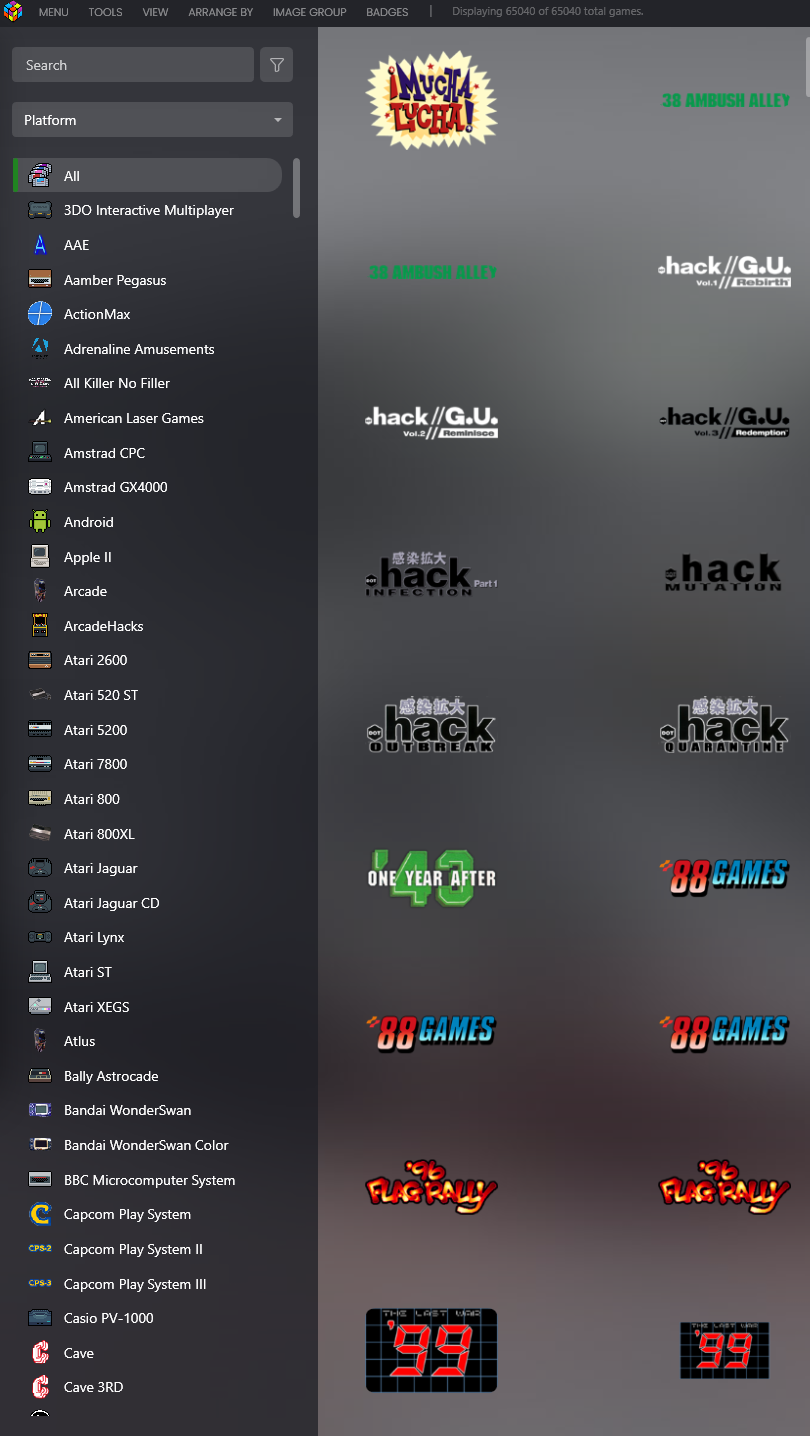Image resolution: width=810 pixels, height=1436 pixels.
Task: Pick the Arcade cabinet icon
Action: click(40, 591)
